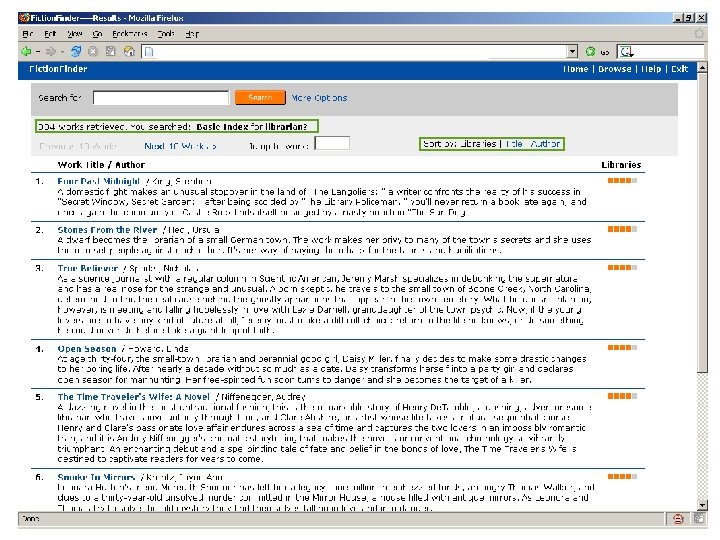Screen dimensions: 720x540
Task: Reload the page with the Reload icon
Action: (76, 51)
